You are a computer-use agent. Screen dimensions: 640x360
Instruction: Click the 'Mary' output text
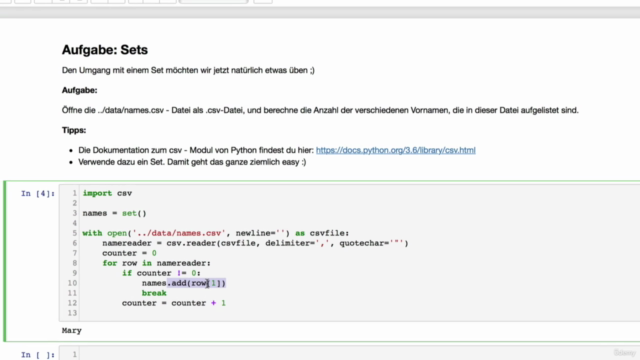tap(72, 331)
